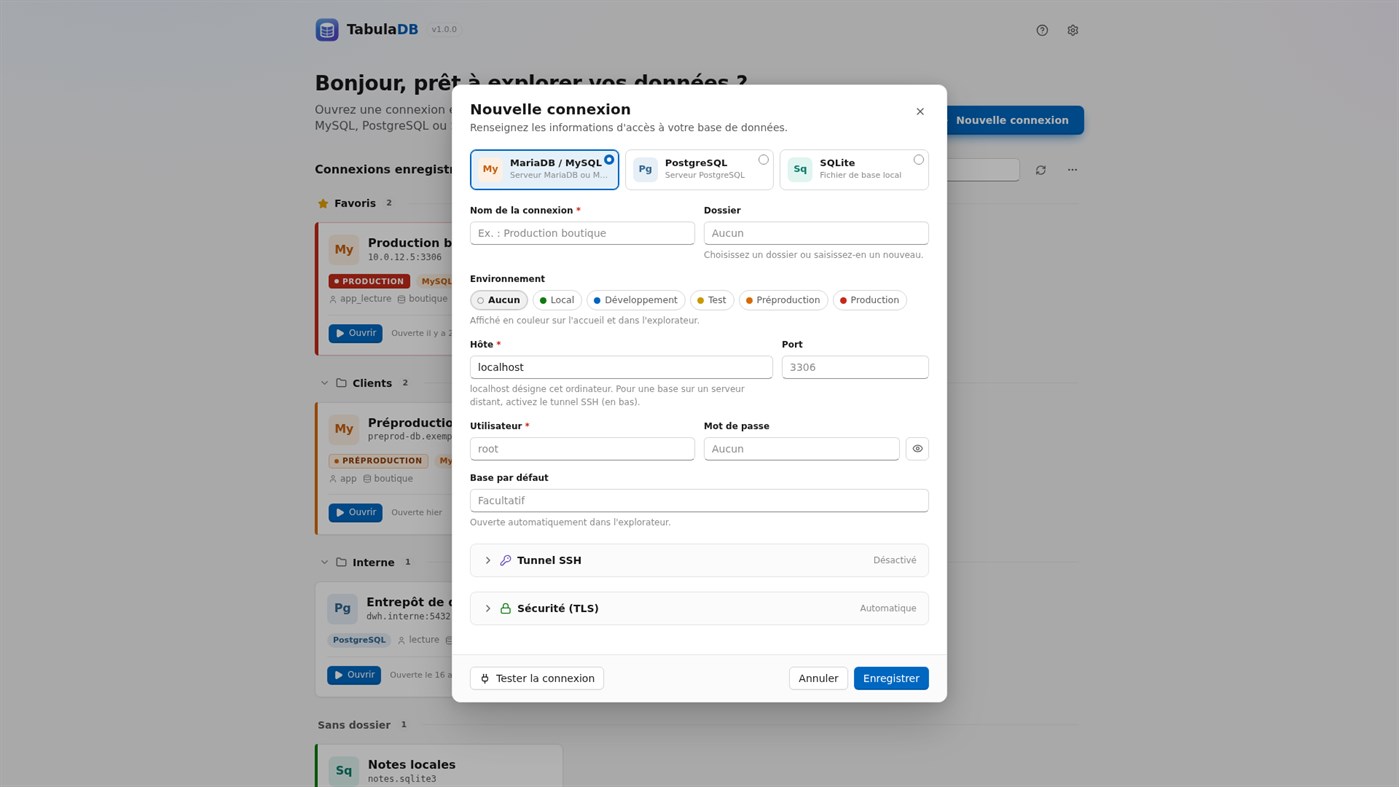The height and width of the screenshot is (787, 1399).
Task: Click the Nouvelle connexion header button
Action: [1012, 120]
